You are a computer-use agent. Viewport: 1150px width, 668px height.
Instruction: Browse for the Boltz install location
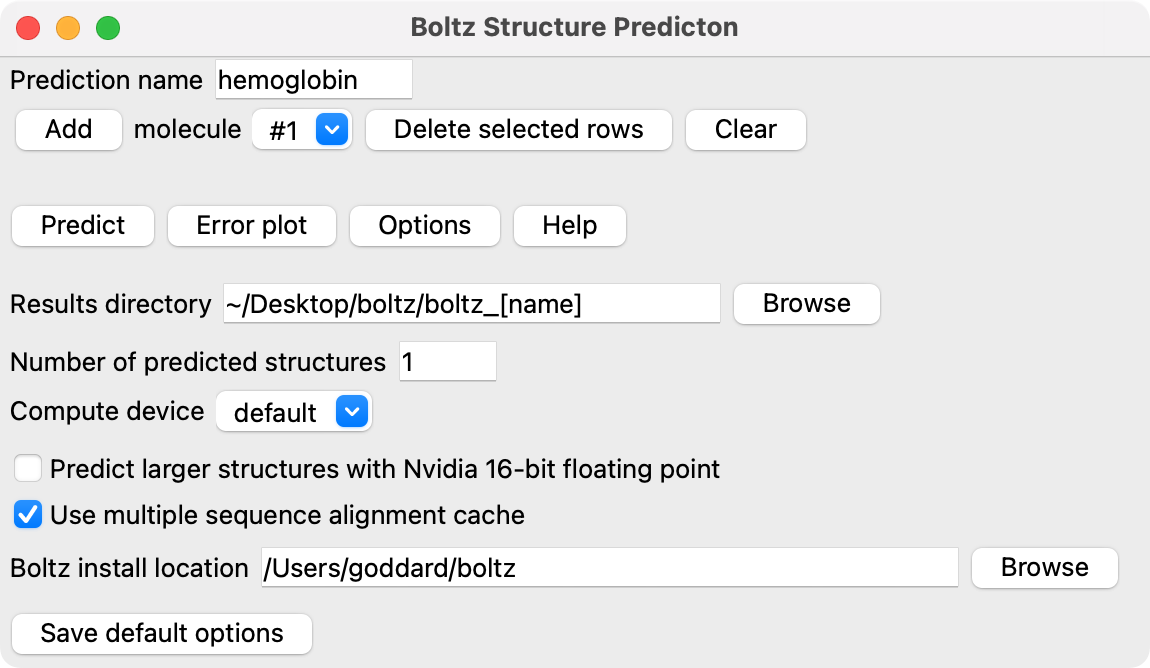1044,568
